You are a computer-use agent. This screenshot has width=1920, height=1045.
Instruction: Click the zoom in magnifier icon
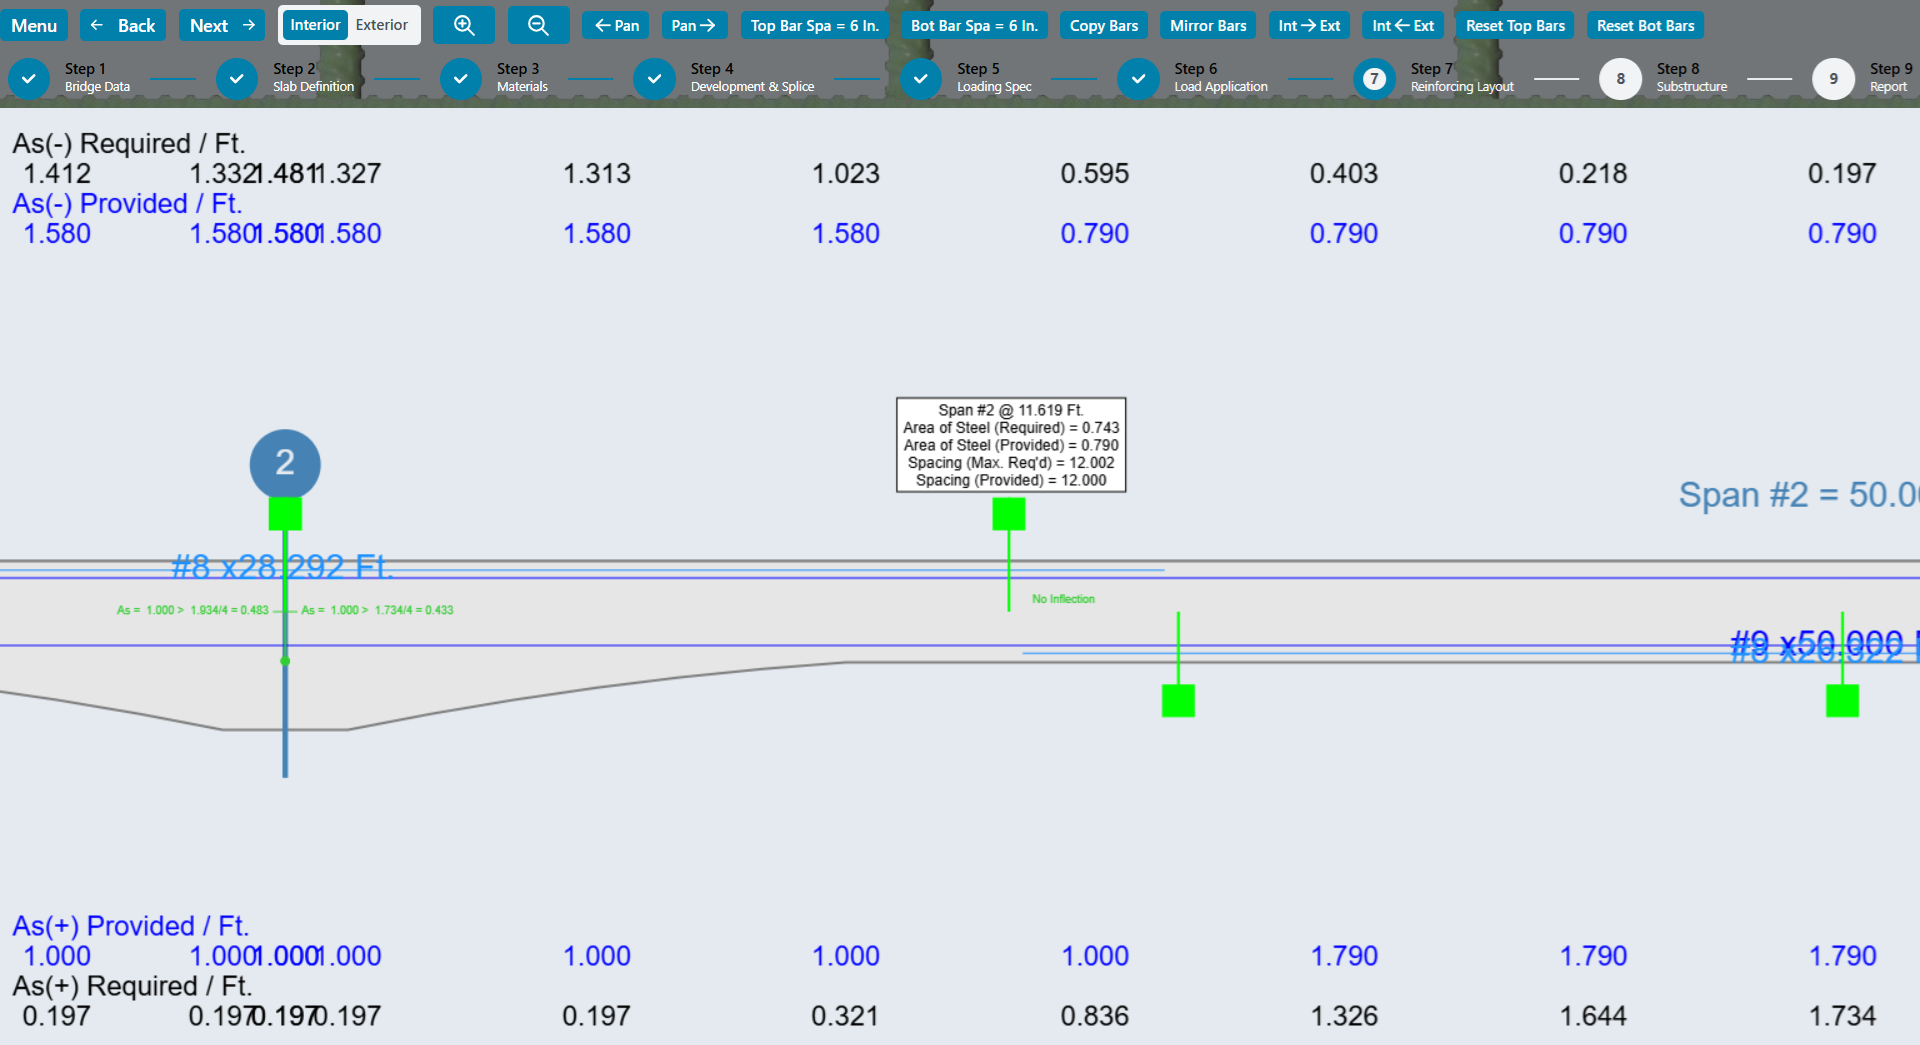tap(464, 25)
